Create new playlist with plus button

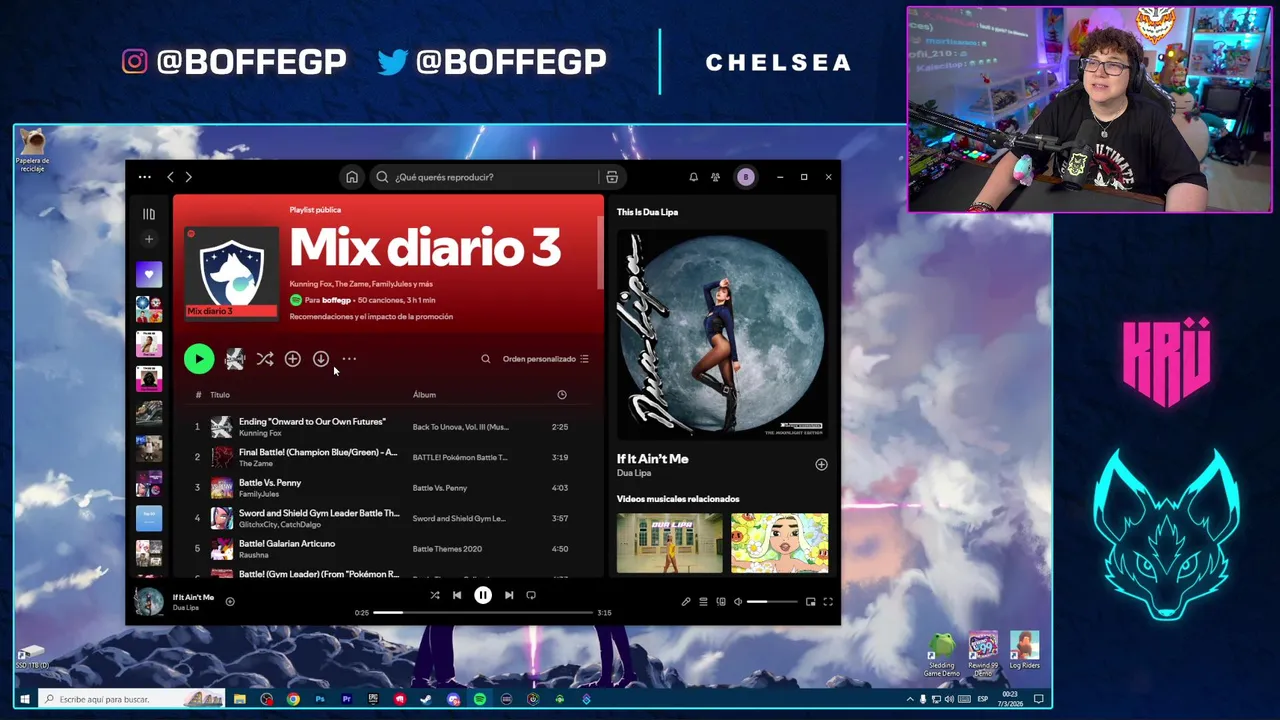point(149,239)
